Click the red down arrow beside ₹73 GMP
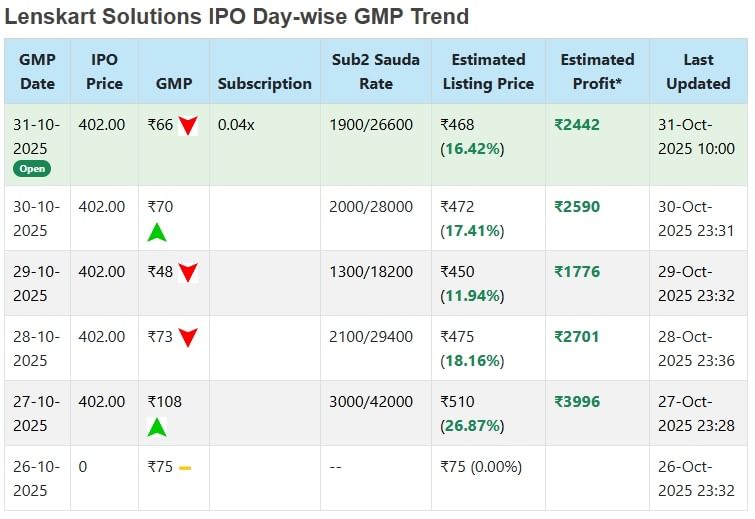755x519 pixels. pos(188,337)
